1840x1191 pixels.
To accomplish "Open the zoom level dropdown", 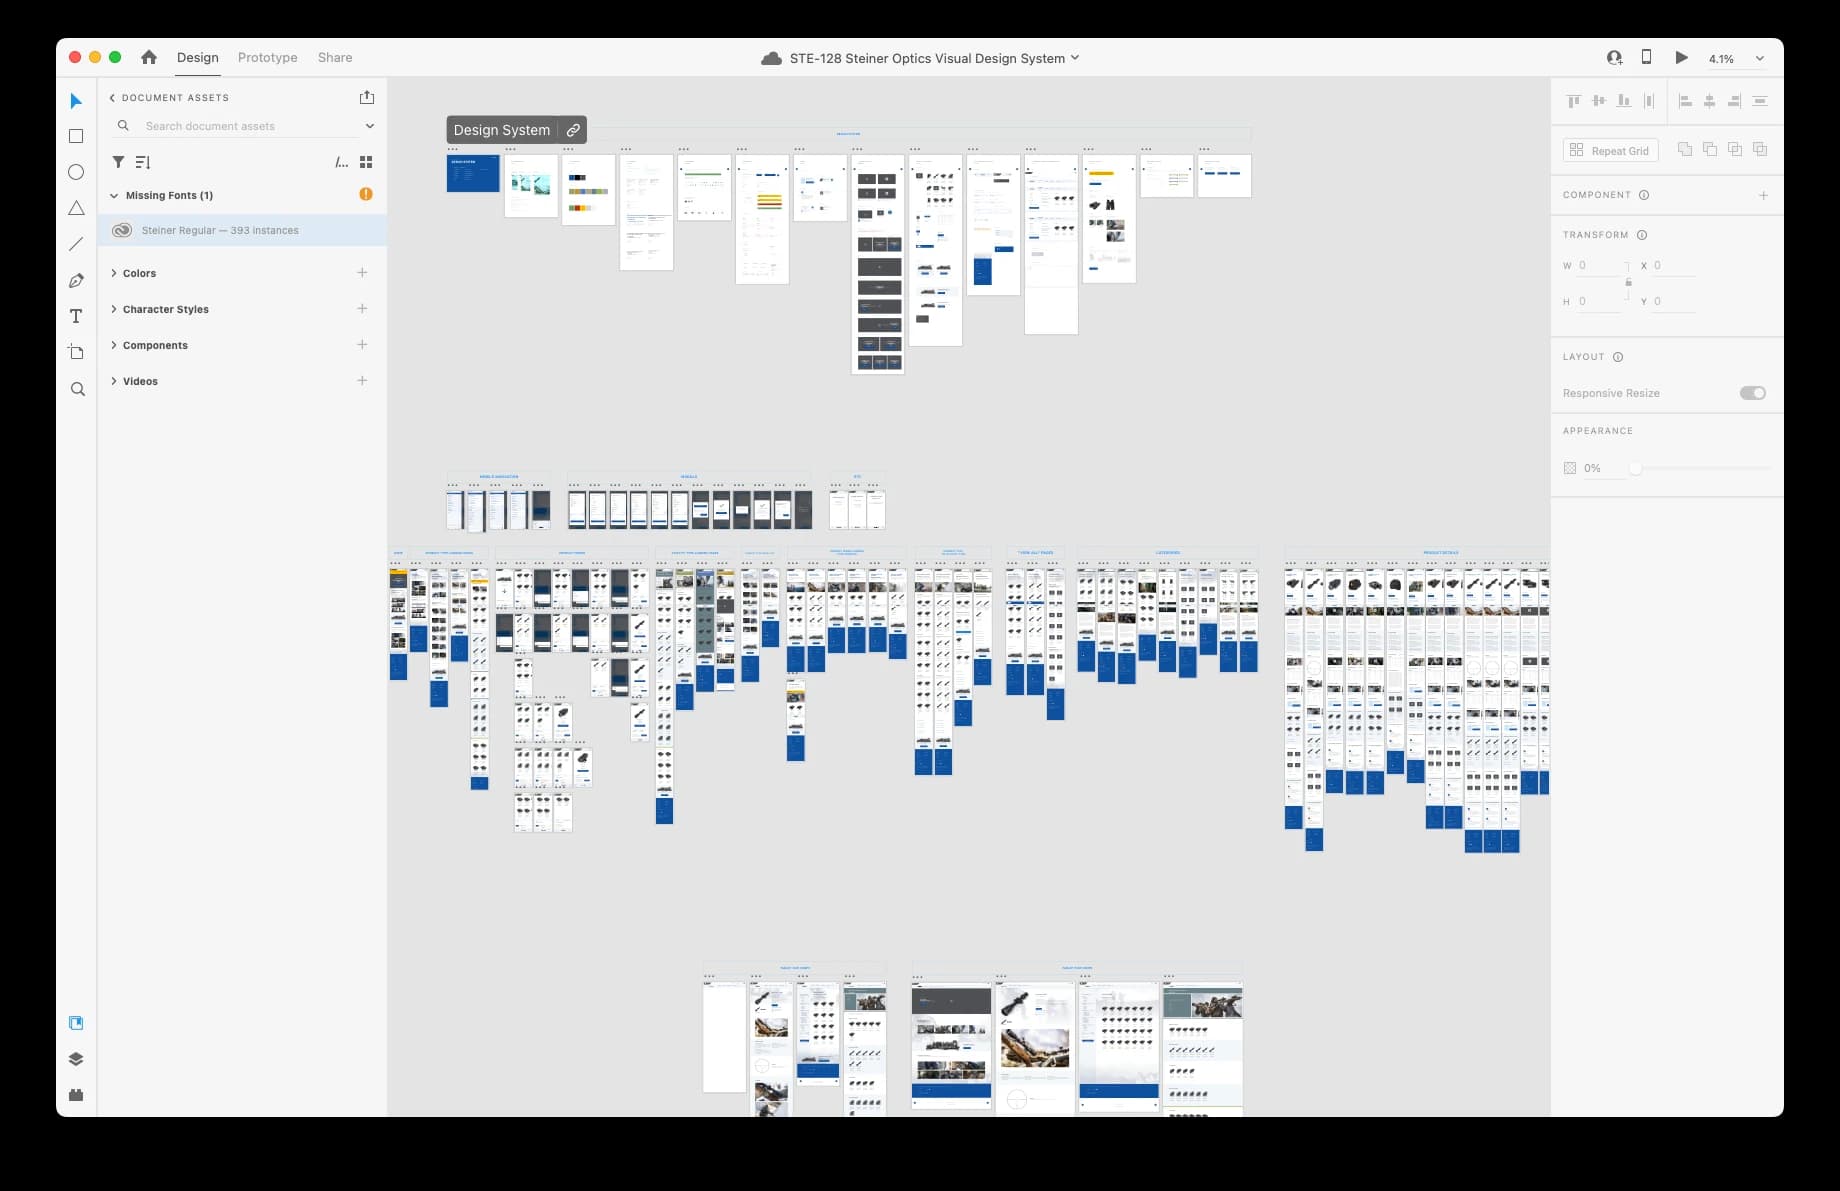I will pyautogui.click(x=1759, y=59).
